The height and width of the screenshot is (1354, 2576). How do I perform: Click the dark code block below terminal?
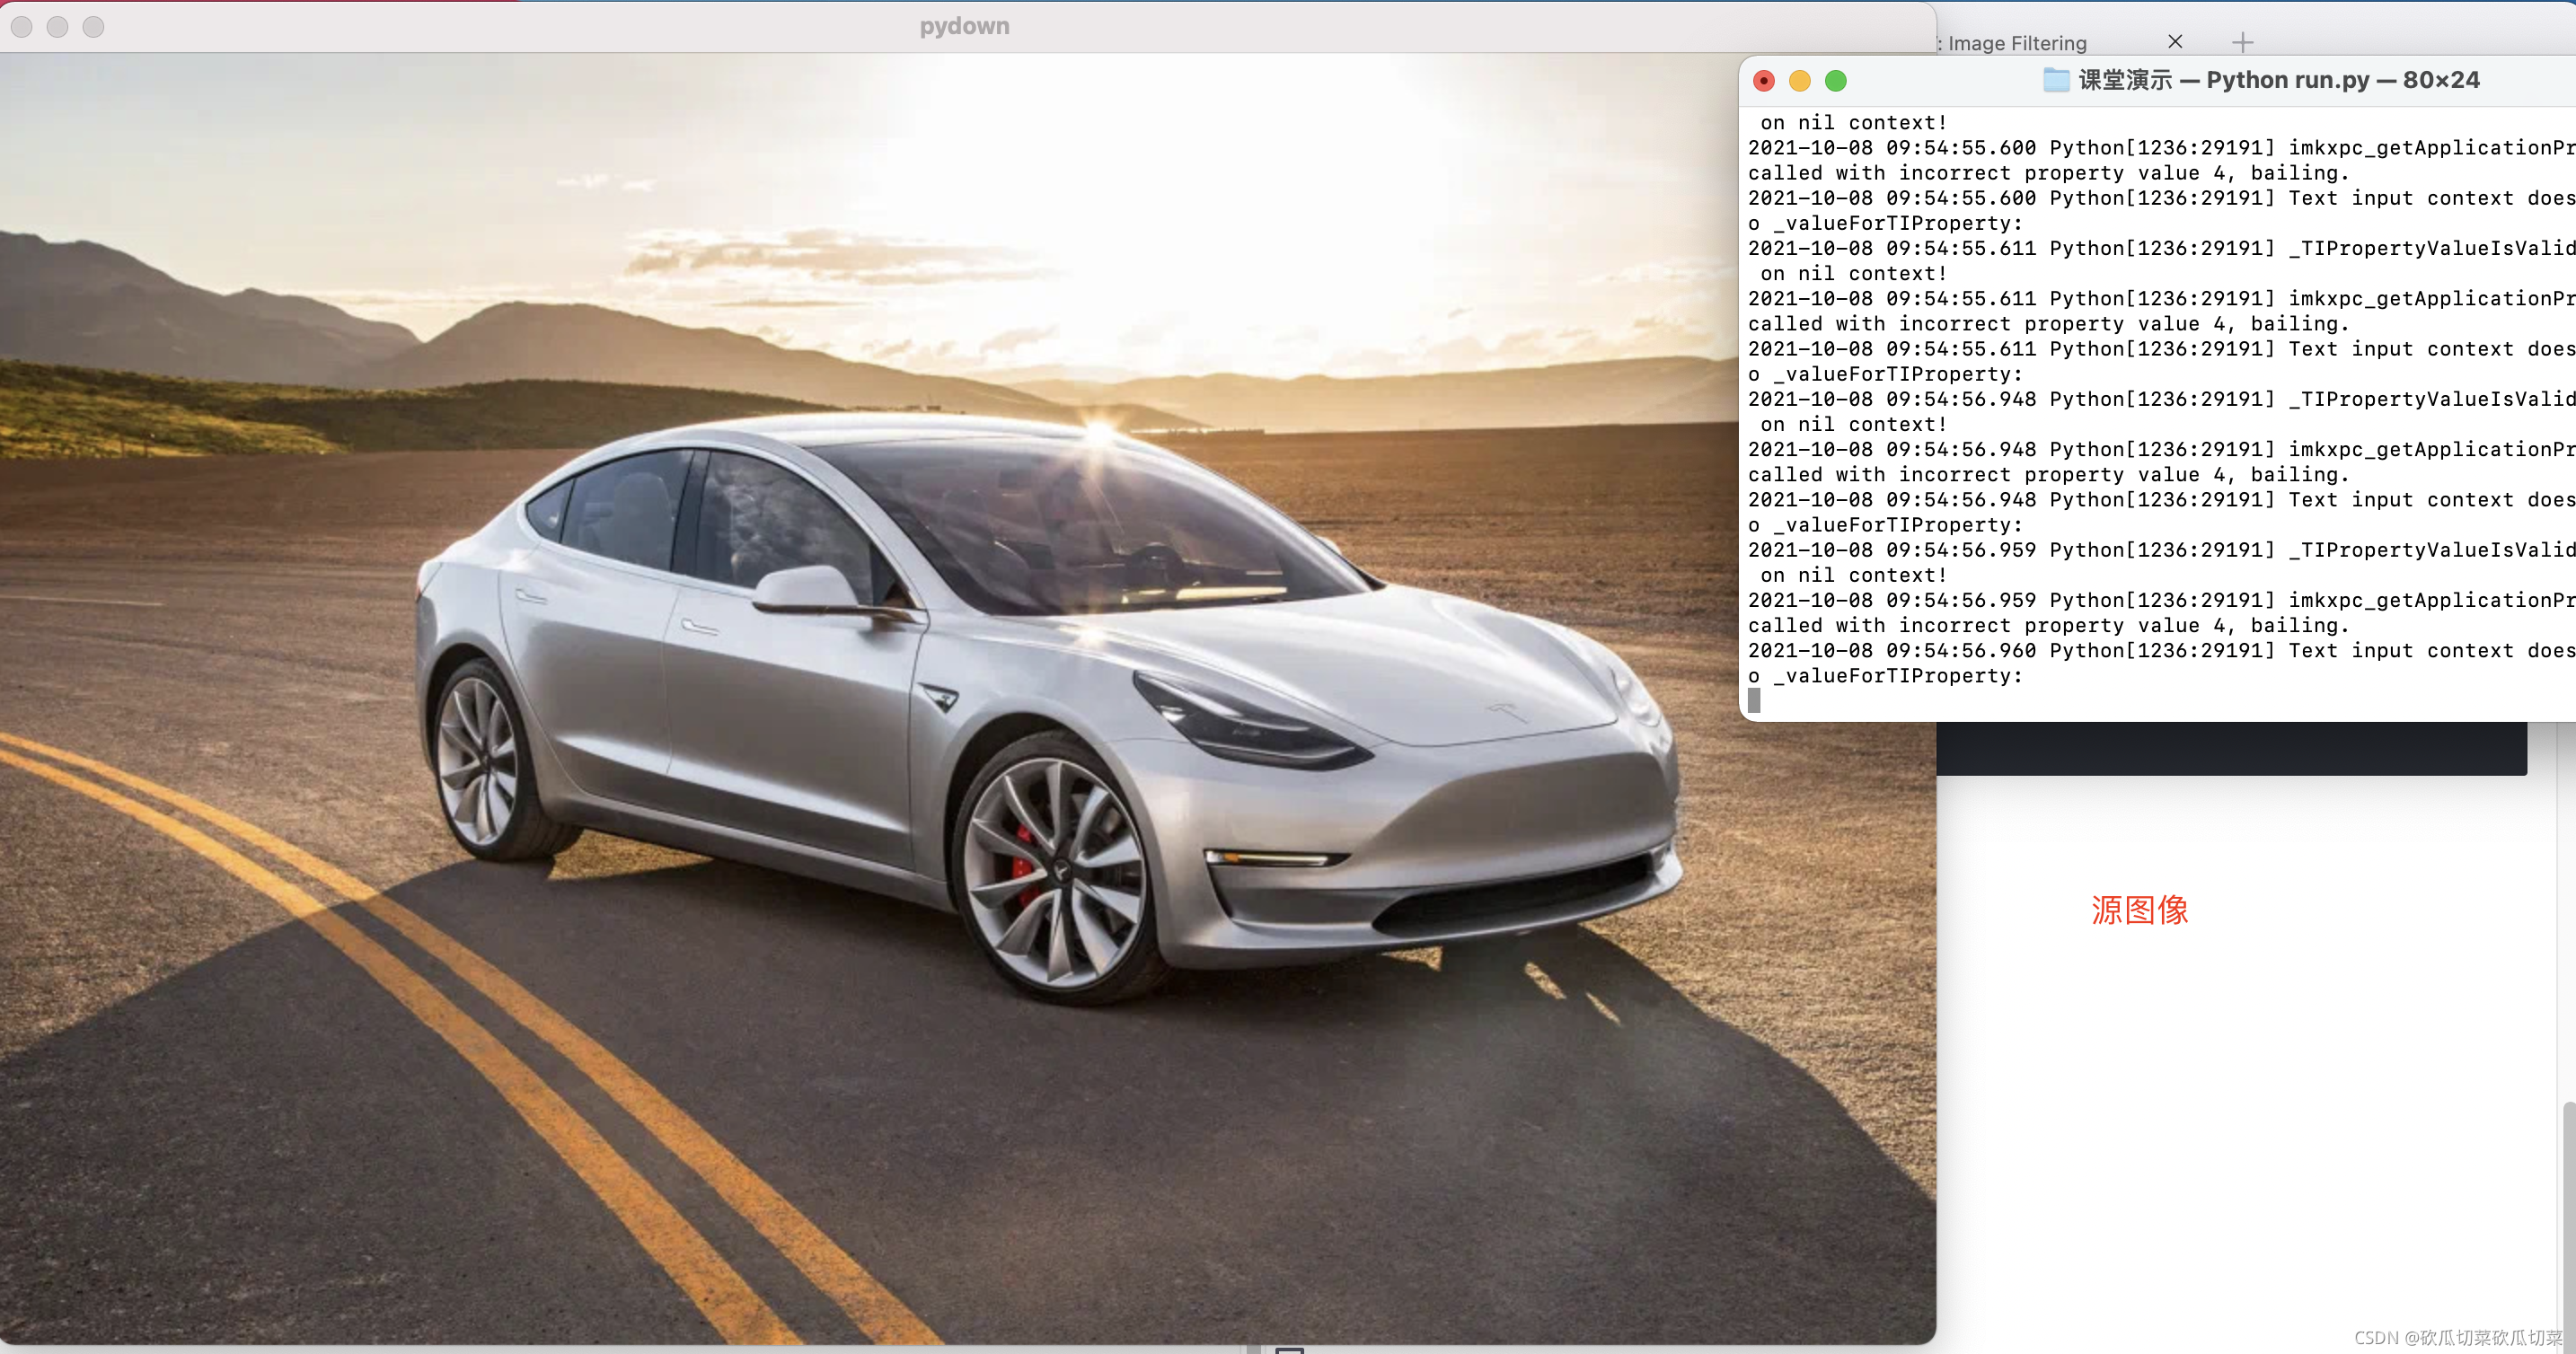2230,748
